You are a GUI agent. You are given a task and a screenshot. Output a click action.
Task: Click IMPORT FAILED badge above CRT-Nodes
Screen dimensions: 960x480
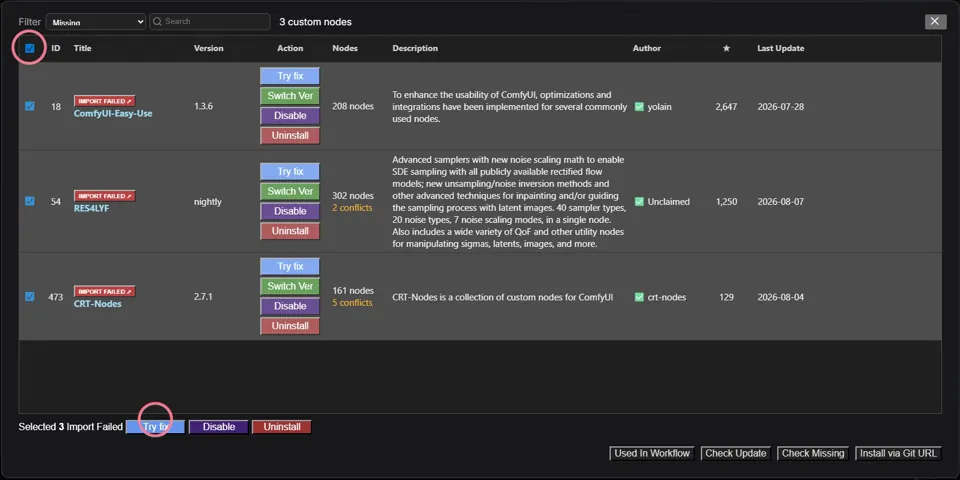[105, 291]
